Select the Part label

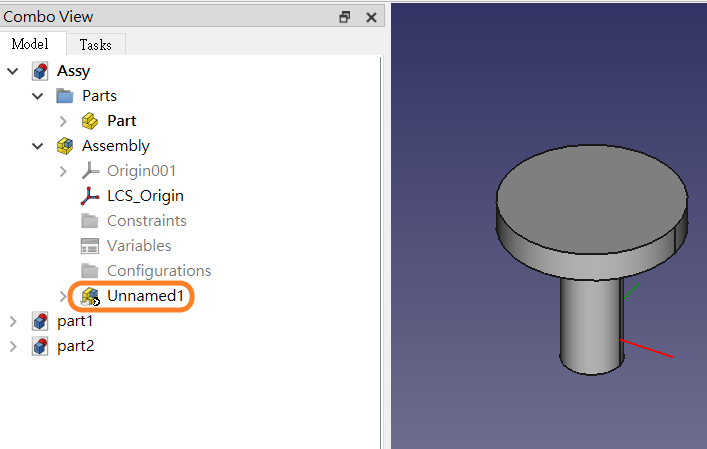pyautogui.click(x=122, y=121)
